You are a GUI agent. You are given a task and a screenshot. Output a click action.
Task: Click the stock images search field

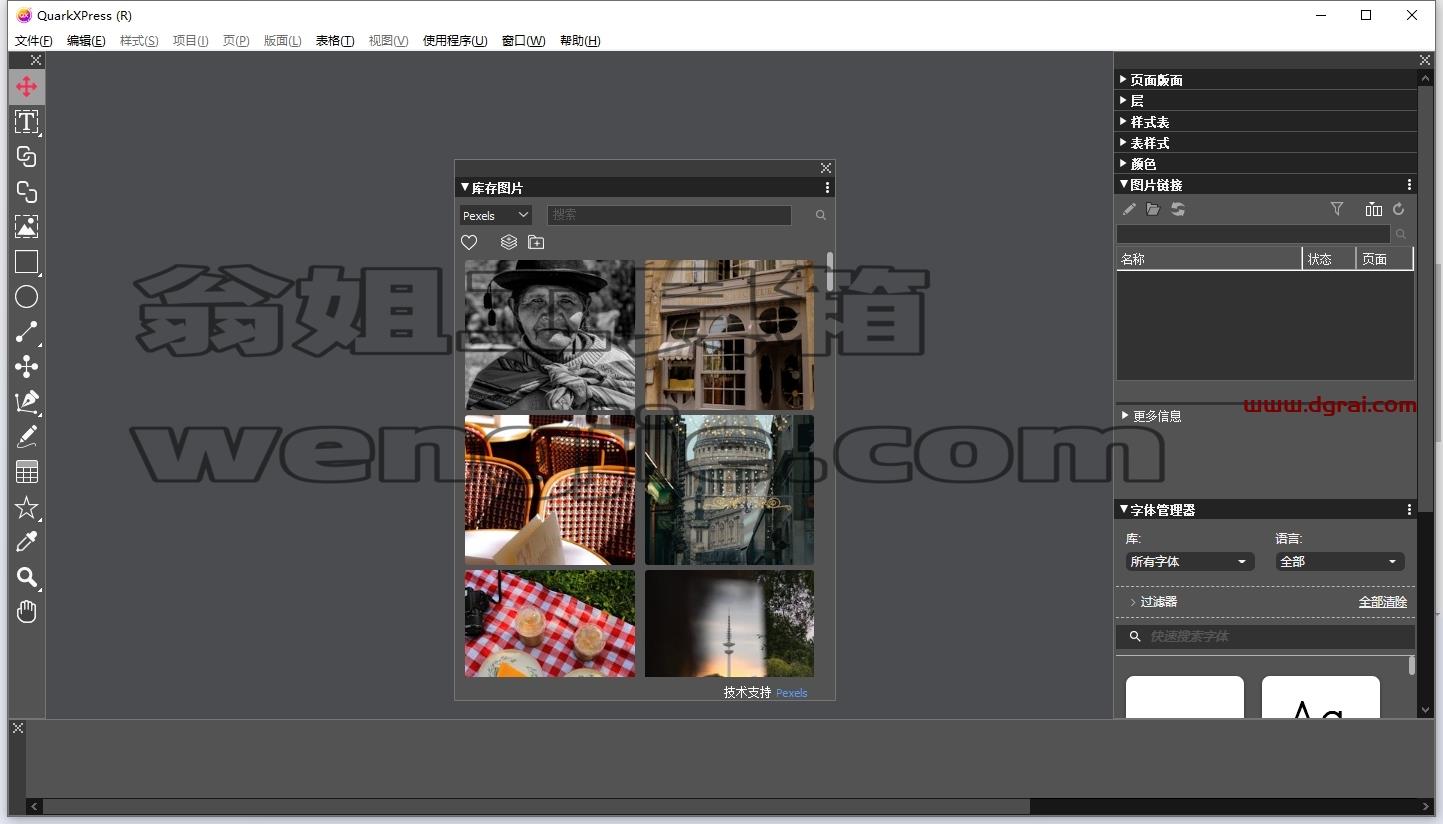click(x=669, y=215)
